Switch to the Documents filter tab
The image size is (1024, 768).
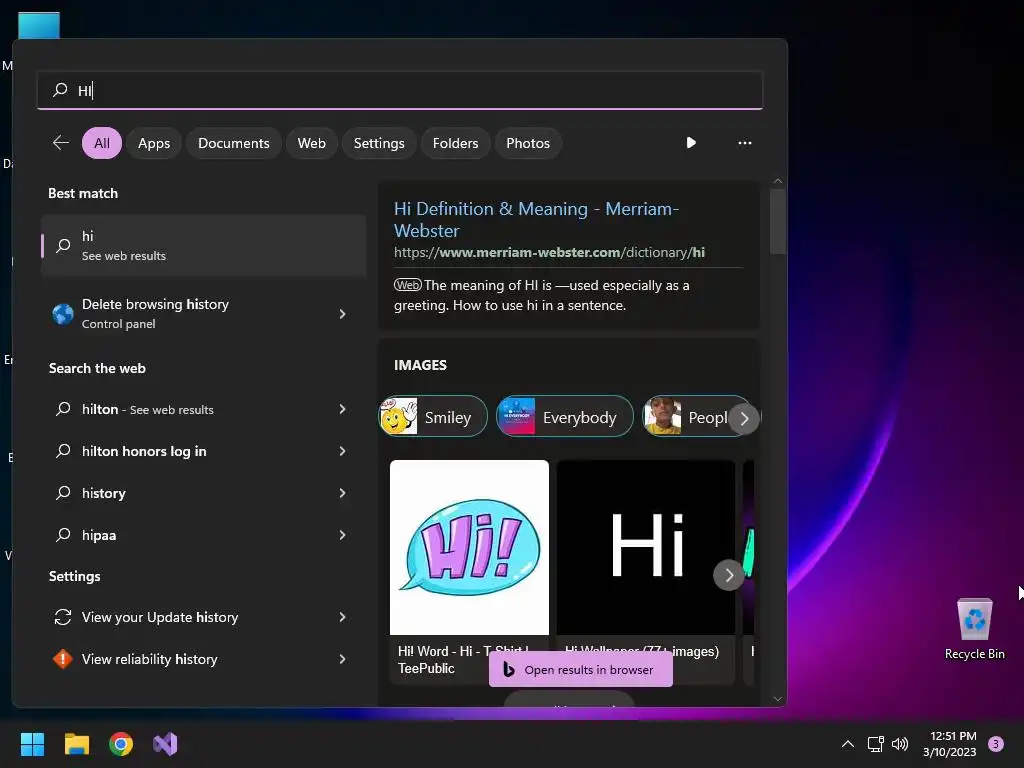click(x=234, y=143)
